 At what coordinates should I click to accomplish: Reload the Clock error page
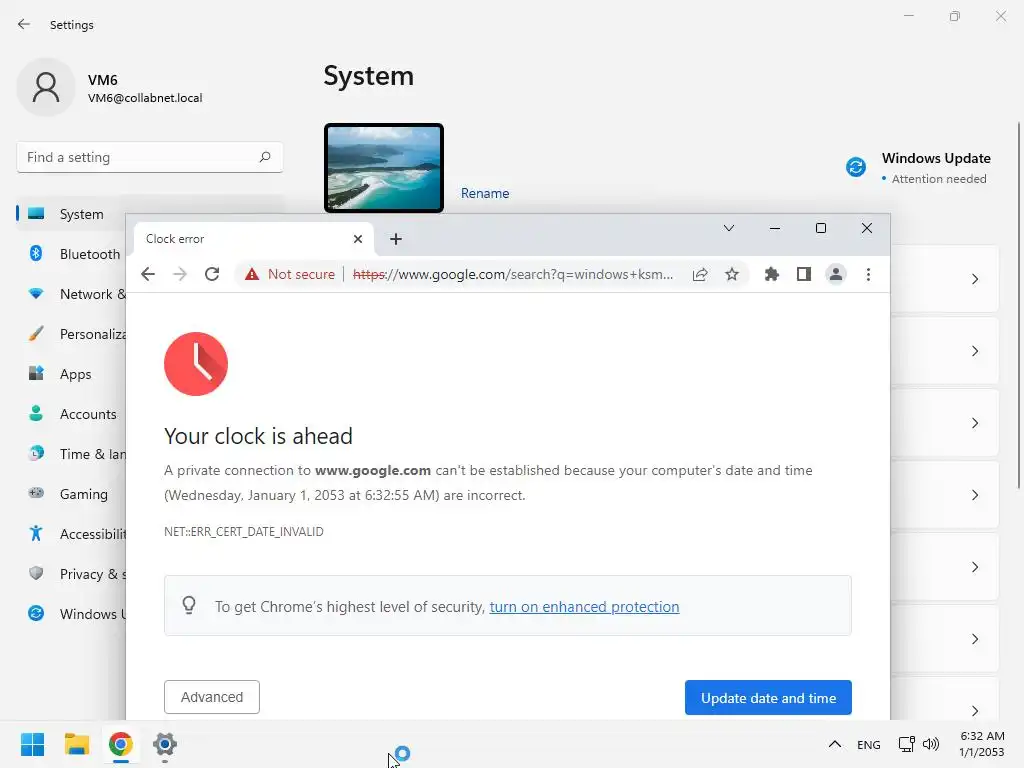coord(212,274)
